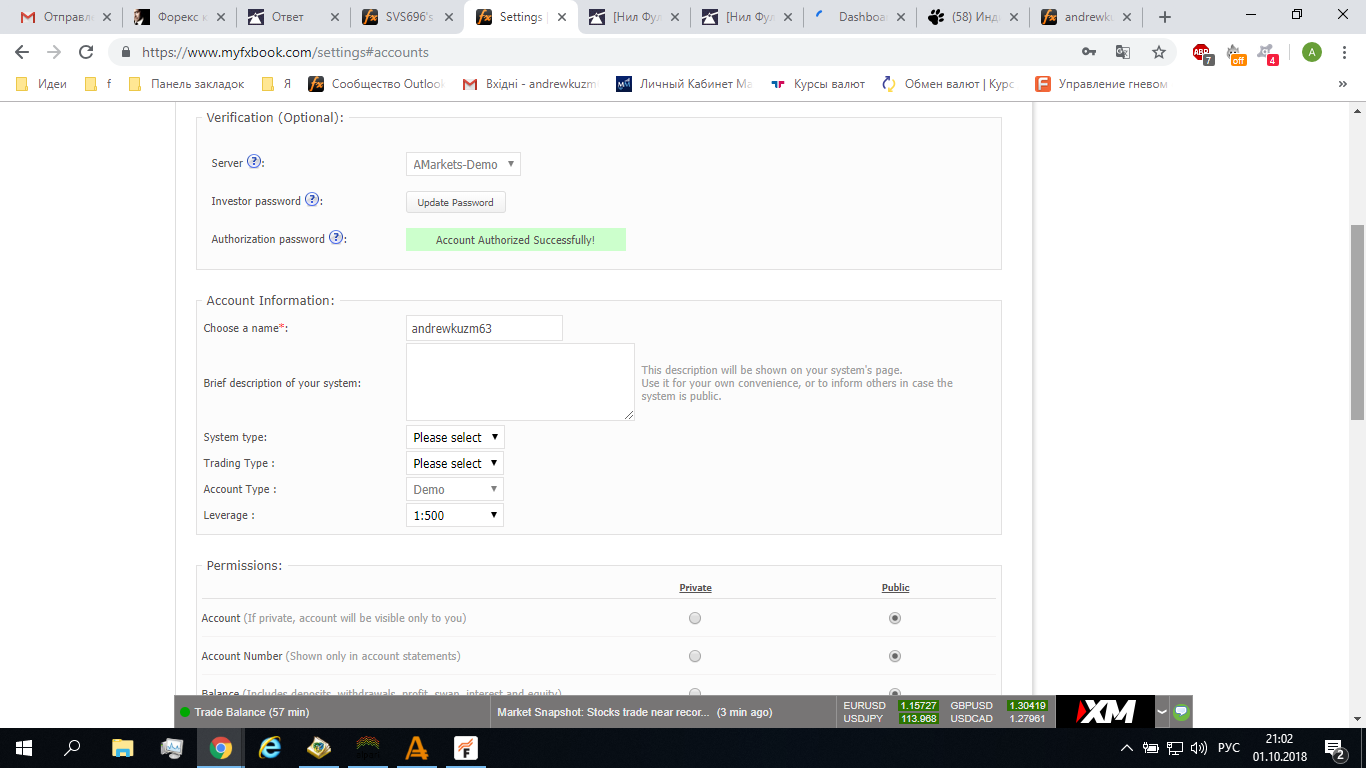
Task: Open the Панель закладок bookmark folder
Action: click(187, 84)
